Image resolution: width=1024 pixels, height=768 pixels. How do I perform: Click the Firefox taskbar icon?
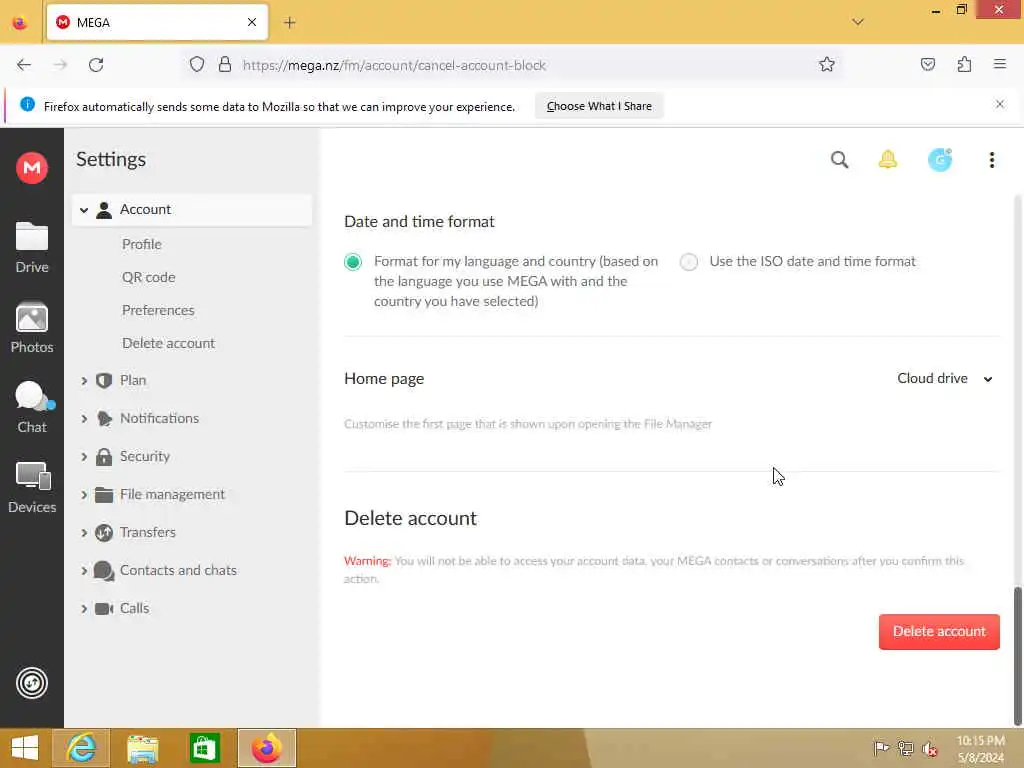(x=266, y=748)
